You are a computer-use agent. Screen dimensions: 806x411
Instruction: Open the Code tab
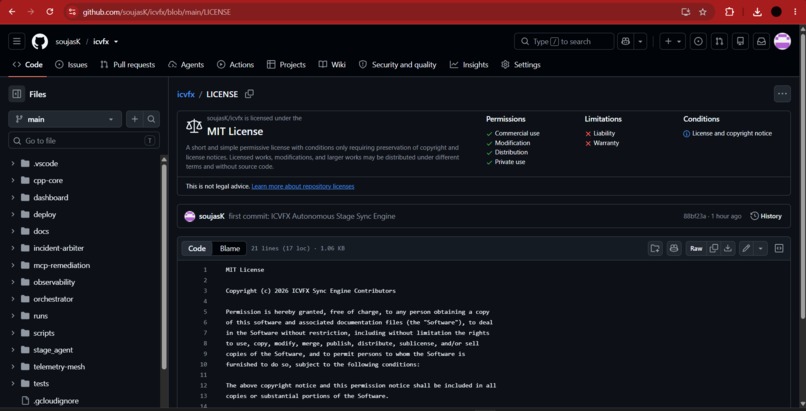click(x=28, y=65)
